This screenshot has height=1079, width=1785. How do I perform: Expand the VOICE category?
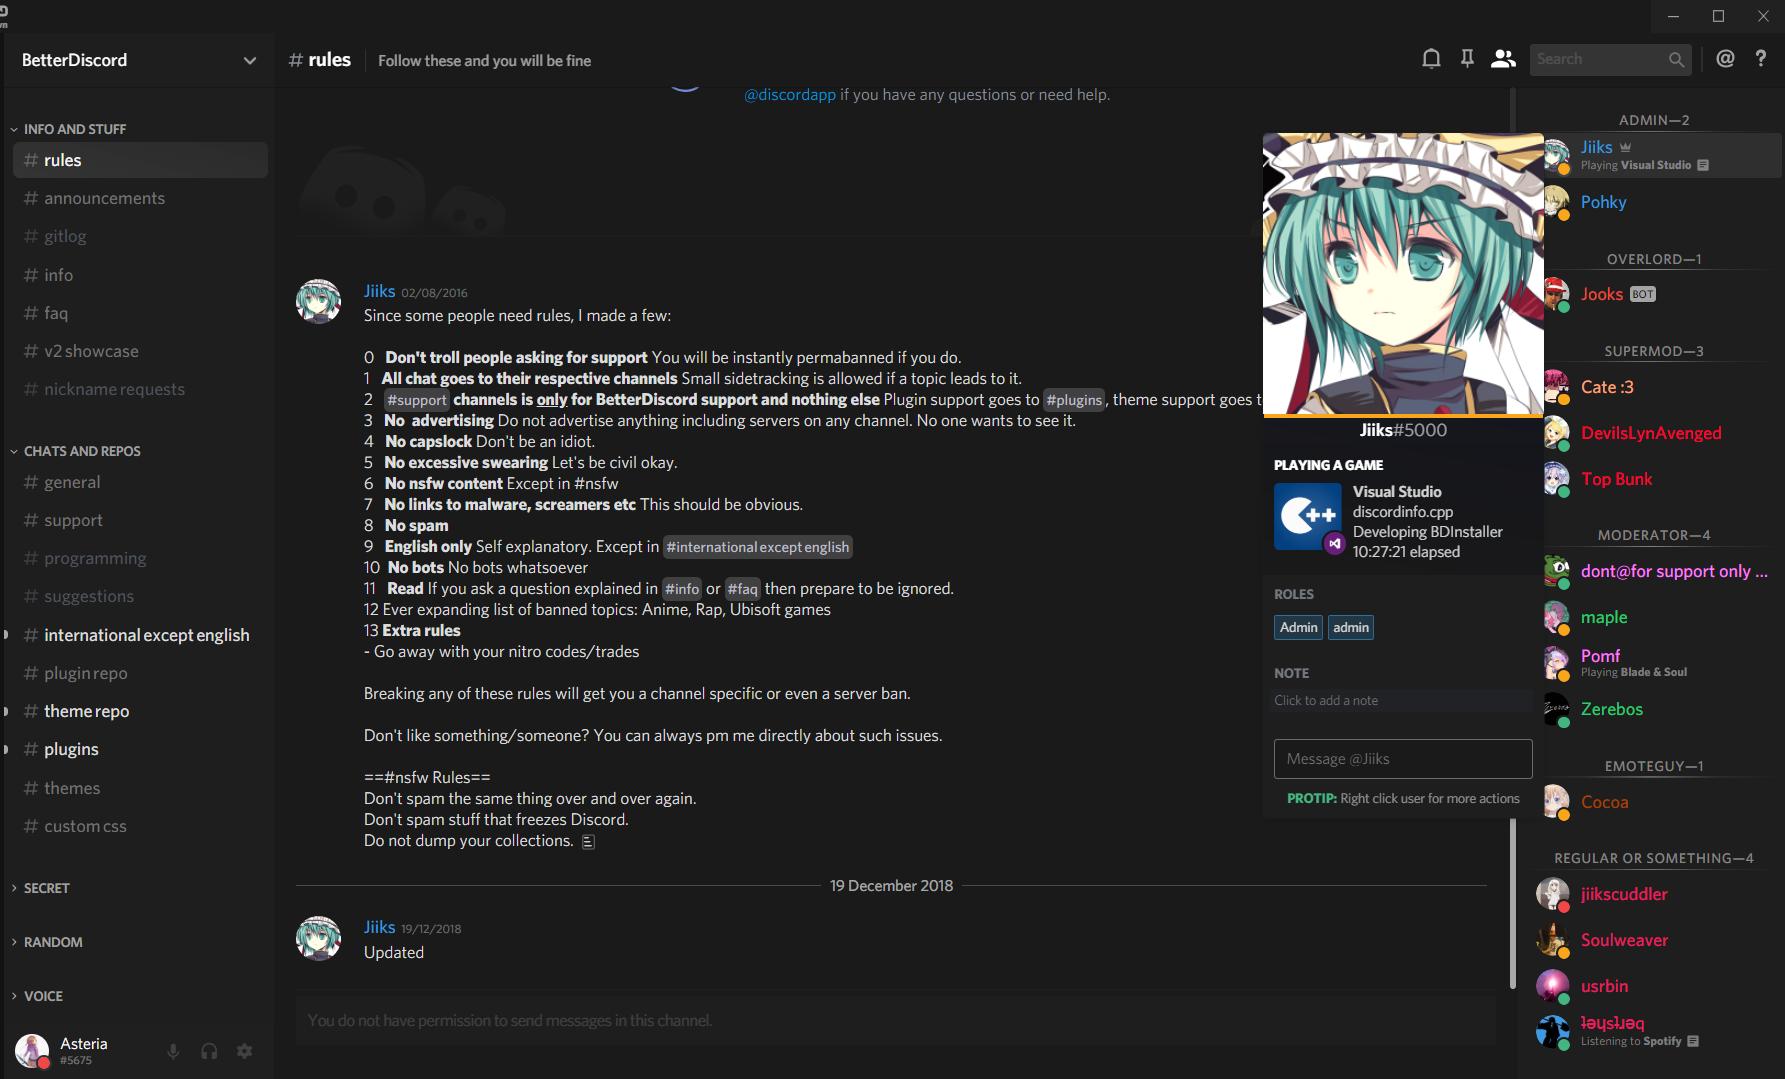(x=37, y=996)
